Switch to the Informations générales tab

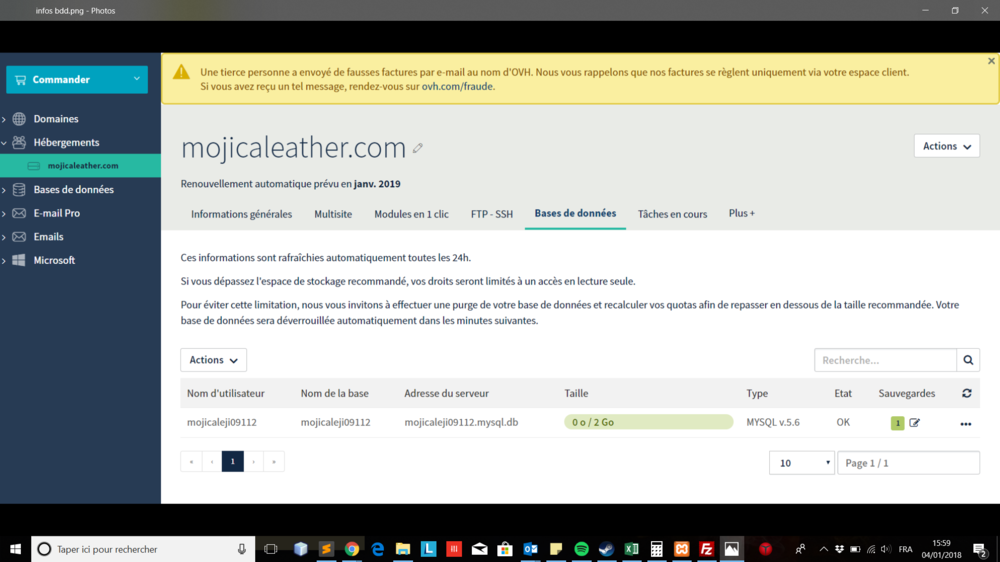(241, 214)
